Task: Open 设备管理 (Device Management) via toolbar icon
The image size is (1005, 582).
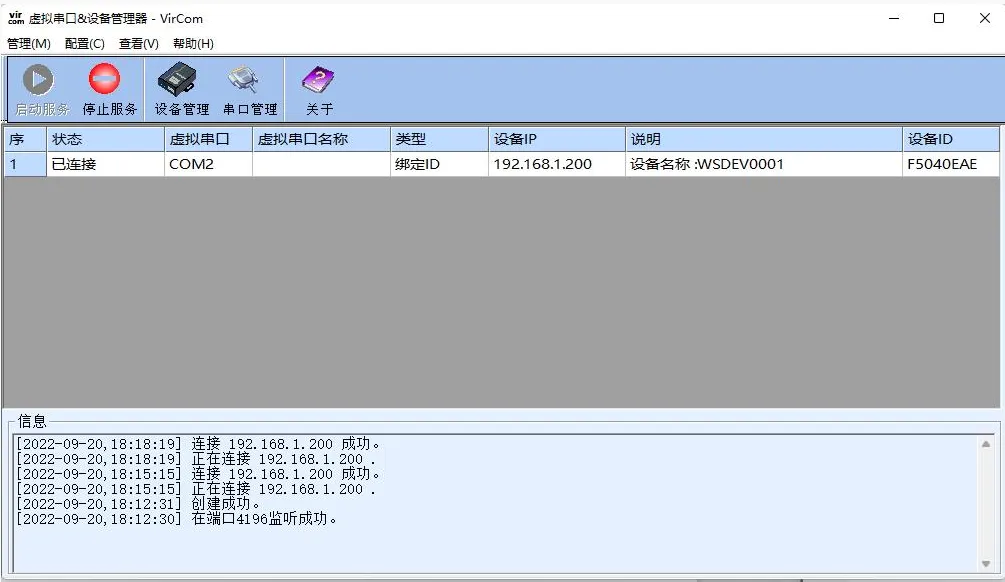Action: click(x=179, y=87)
